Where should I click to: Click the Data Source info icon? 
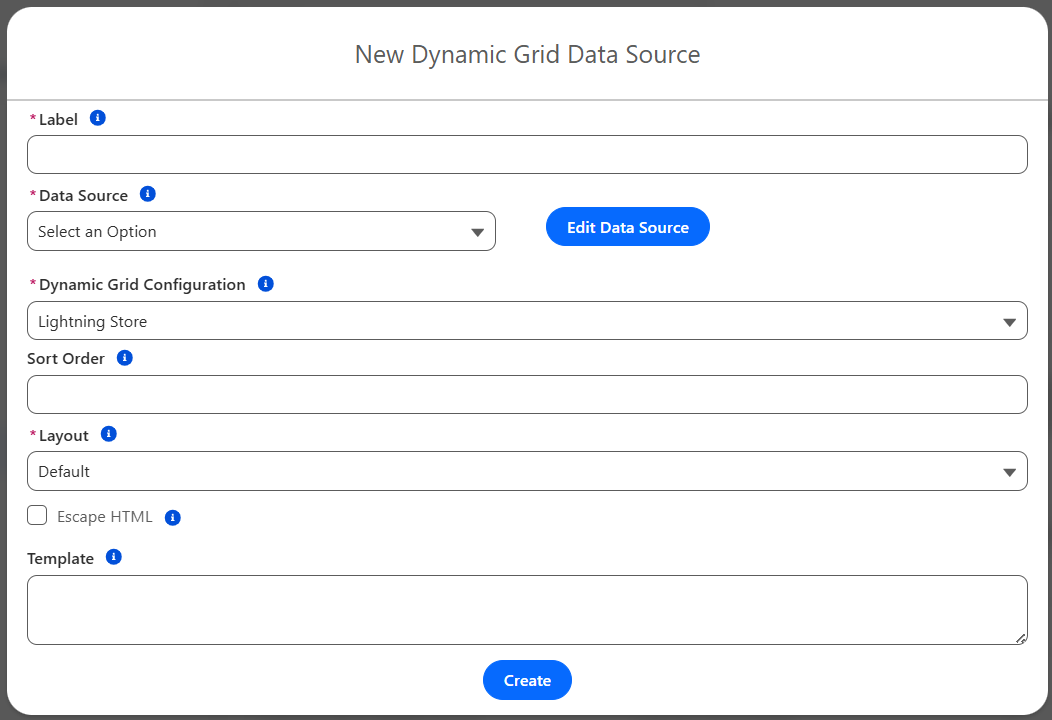(x=148, y=194)
